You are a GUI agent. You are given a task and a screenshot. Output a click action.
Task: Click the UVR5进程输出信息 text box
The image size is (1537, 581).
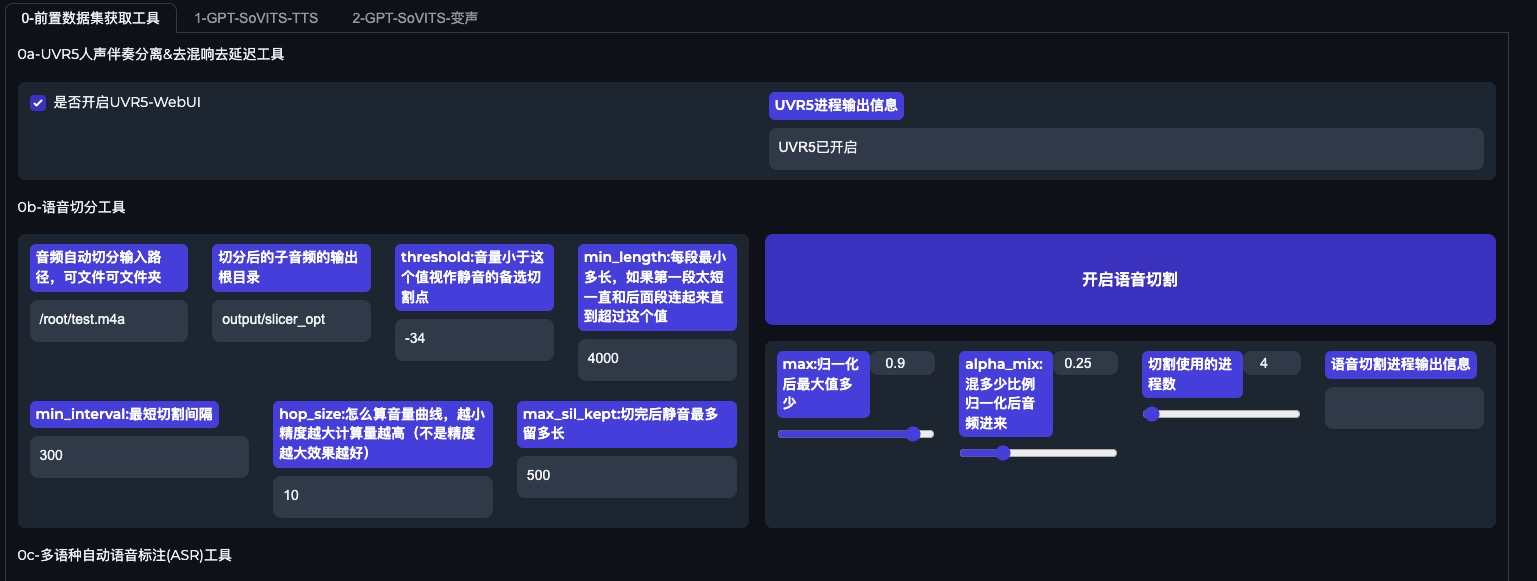point(1125,148)
